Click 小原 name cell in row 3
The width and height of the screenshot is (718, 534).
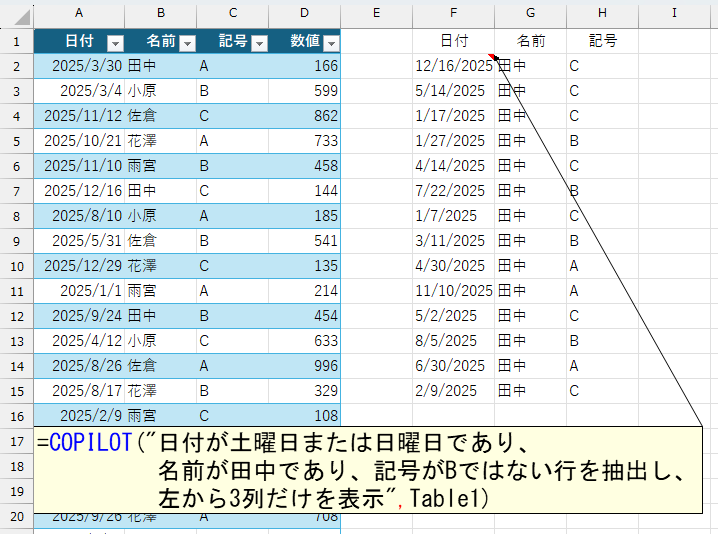(161, 91)
